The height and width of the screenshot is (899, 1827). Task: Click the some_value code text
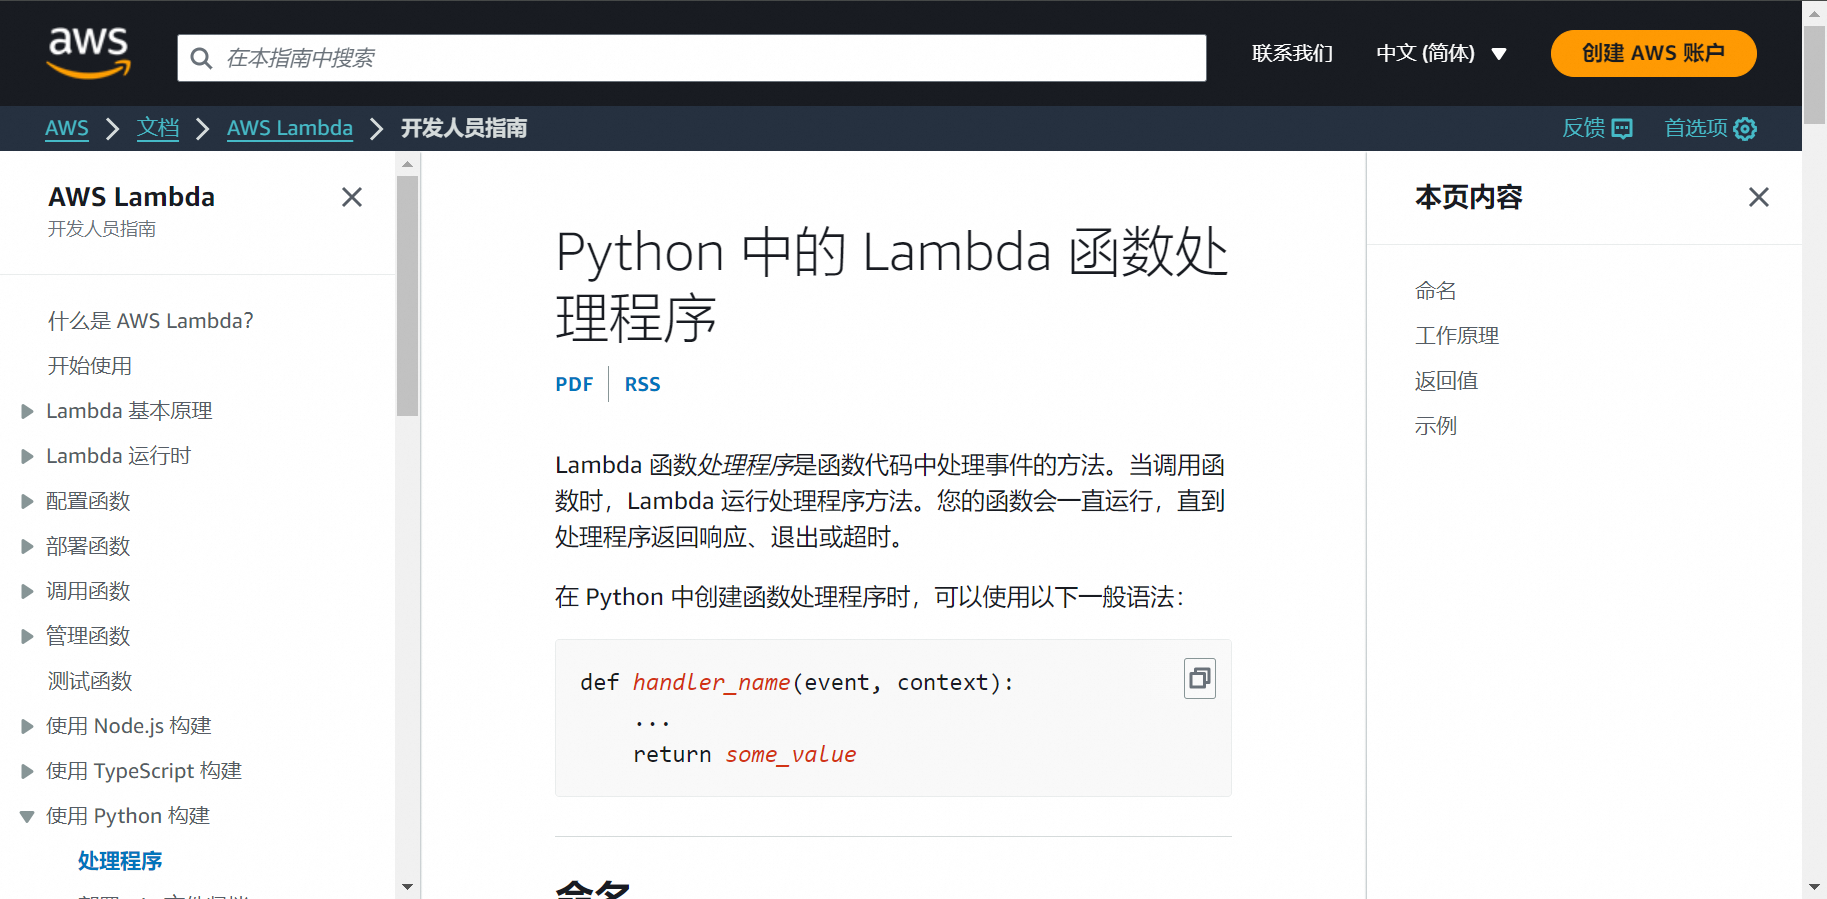(791, 754)
